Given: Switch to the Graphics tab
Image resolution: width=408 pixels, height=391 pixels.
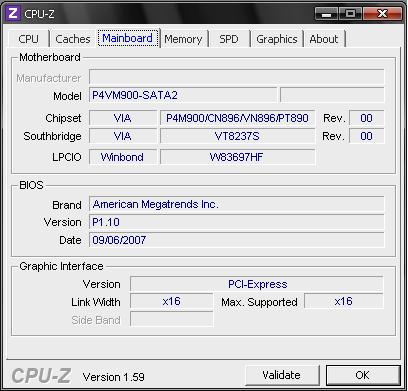Looking at the screenshot, I should point(277,39).
